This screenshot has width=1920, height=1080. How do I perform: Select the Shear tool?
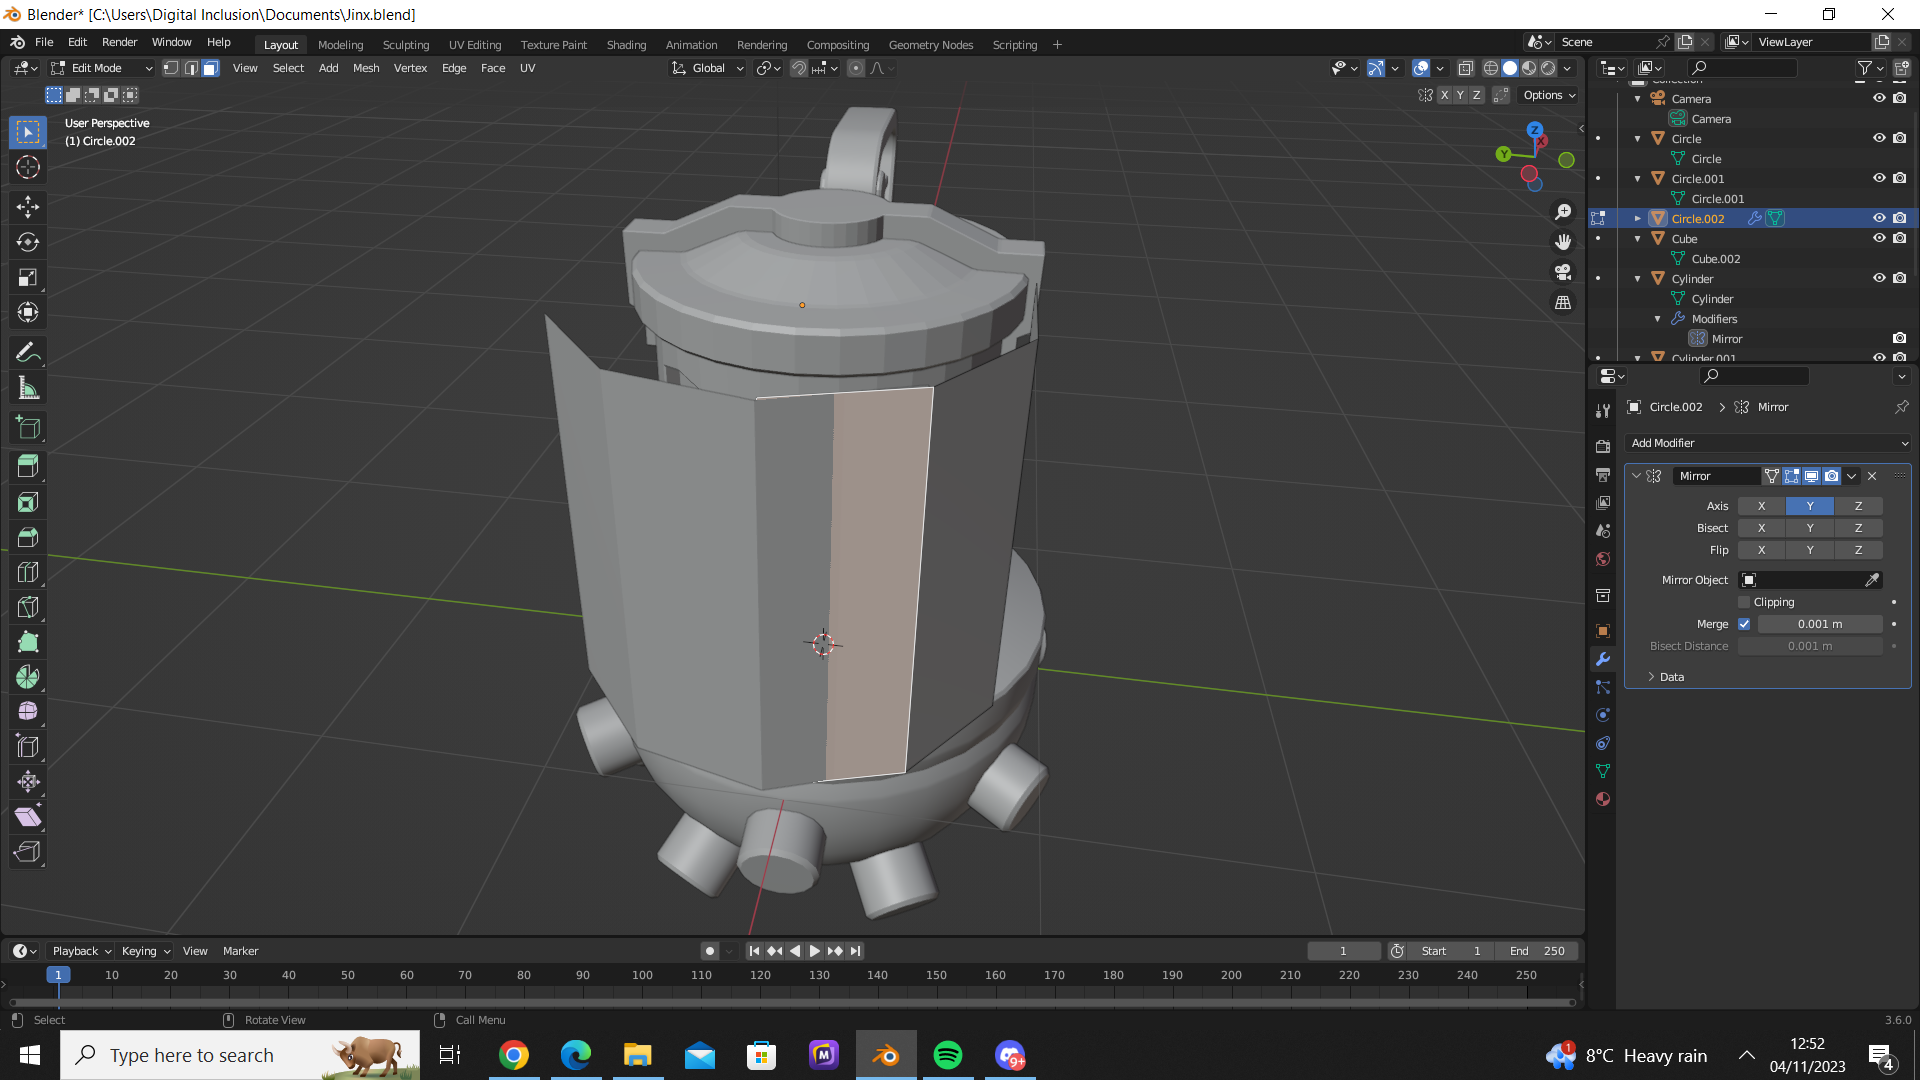(28, 816)
